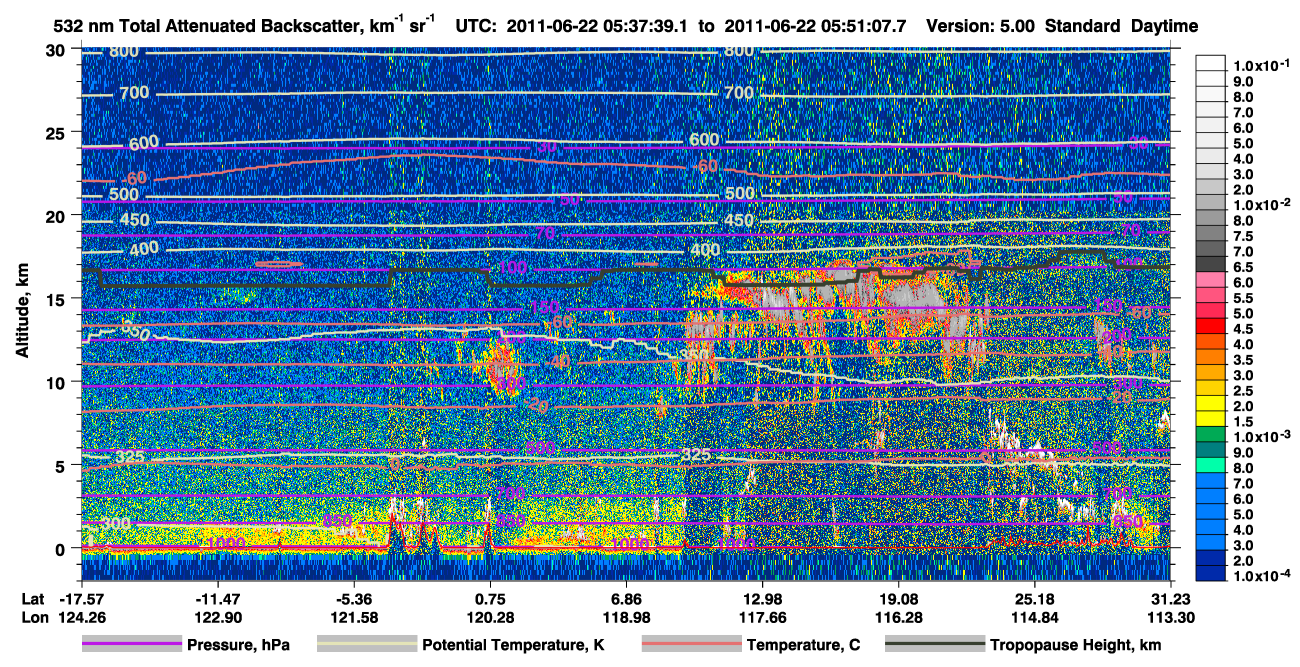Click the latitude value '25.18'
The image size is (1300, 667).
pos(1035,598)
